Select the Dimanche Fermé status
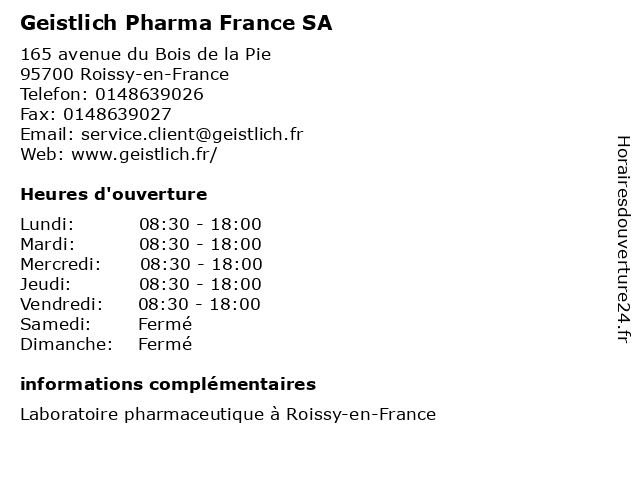This screenshot has width=640, height=480. (165, 344)
